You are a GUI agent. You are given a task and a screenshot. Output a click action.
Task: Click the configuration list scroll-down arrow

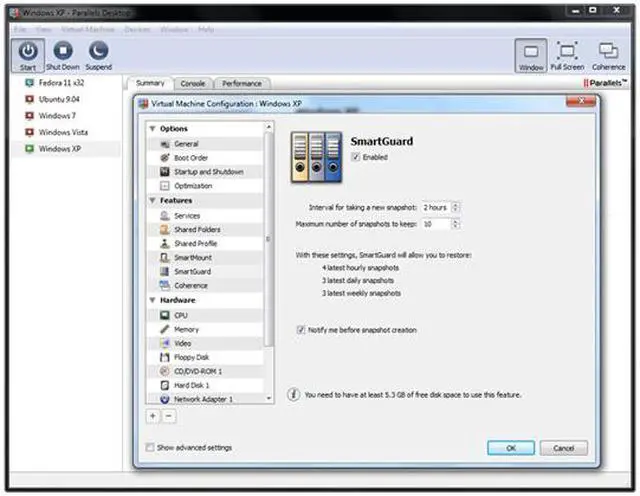(269, 398)
